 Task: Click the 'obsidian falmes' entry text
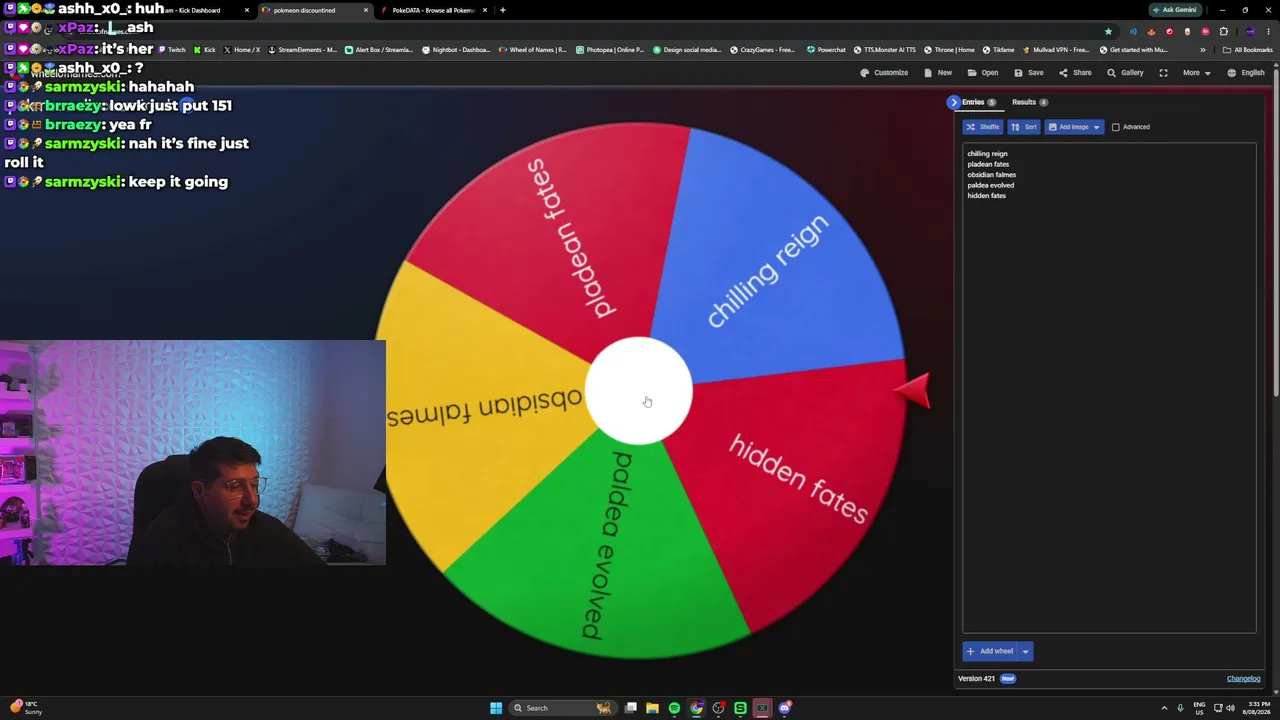[x=991, y=175]
